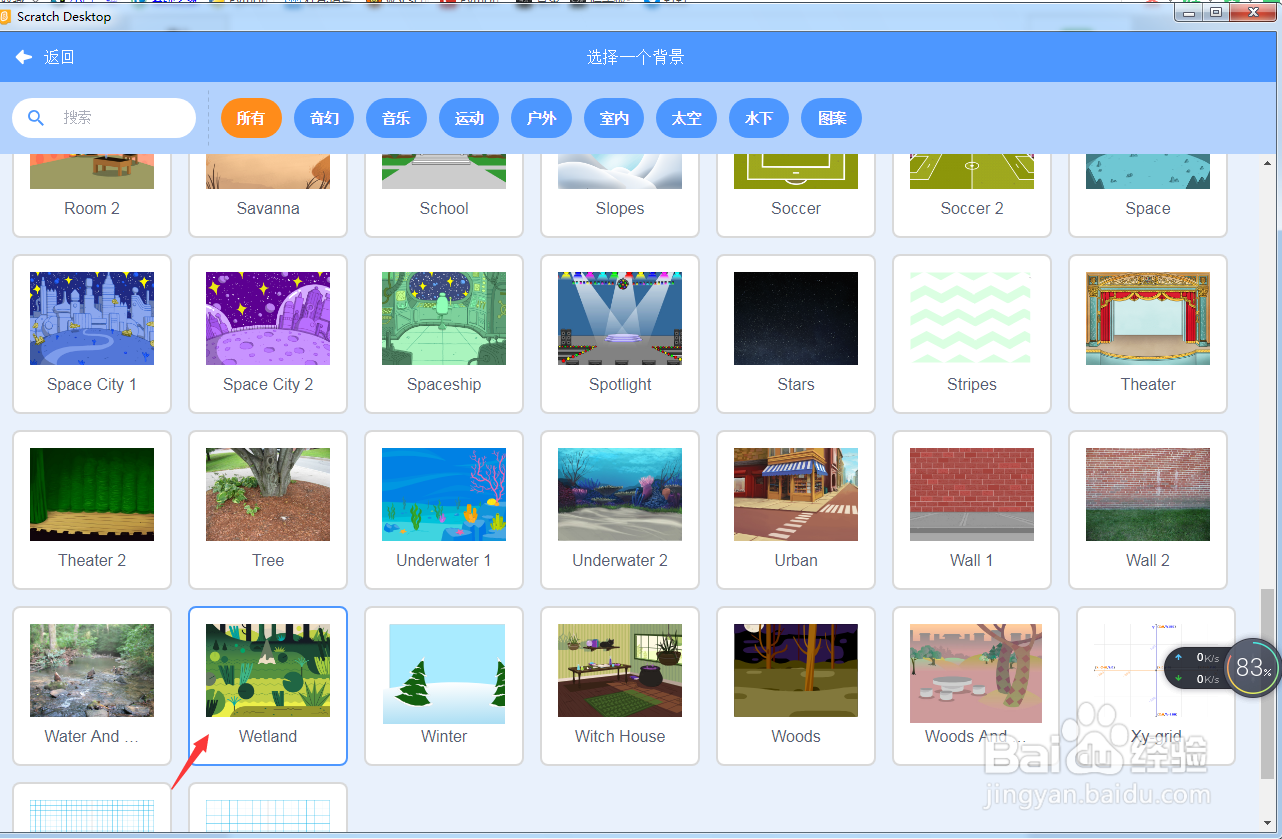Select the 所有 category filter
This screenshot has width=1282, height=839.
coord(251,118)
